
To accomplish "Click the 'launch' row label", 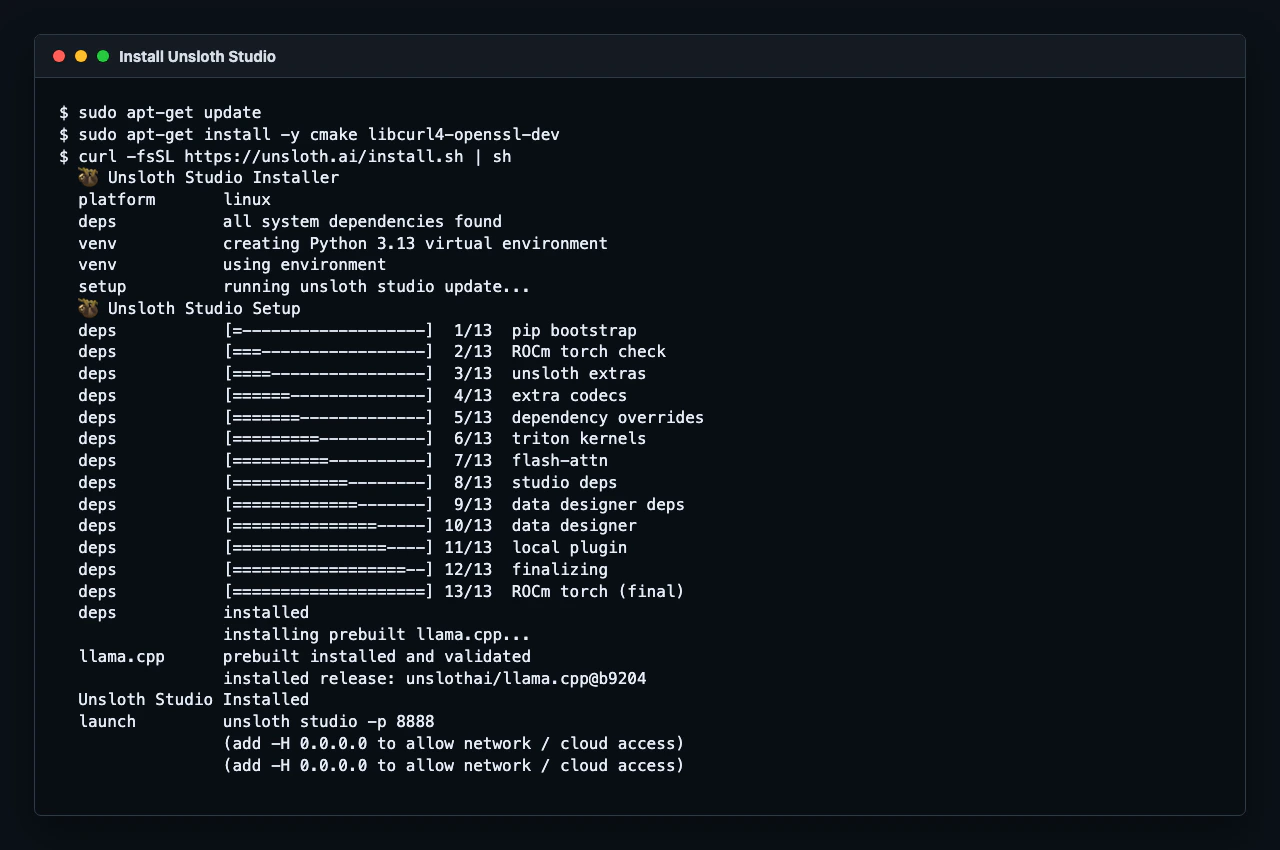I will pyautogui.click(x=107, y=722).
